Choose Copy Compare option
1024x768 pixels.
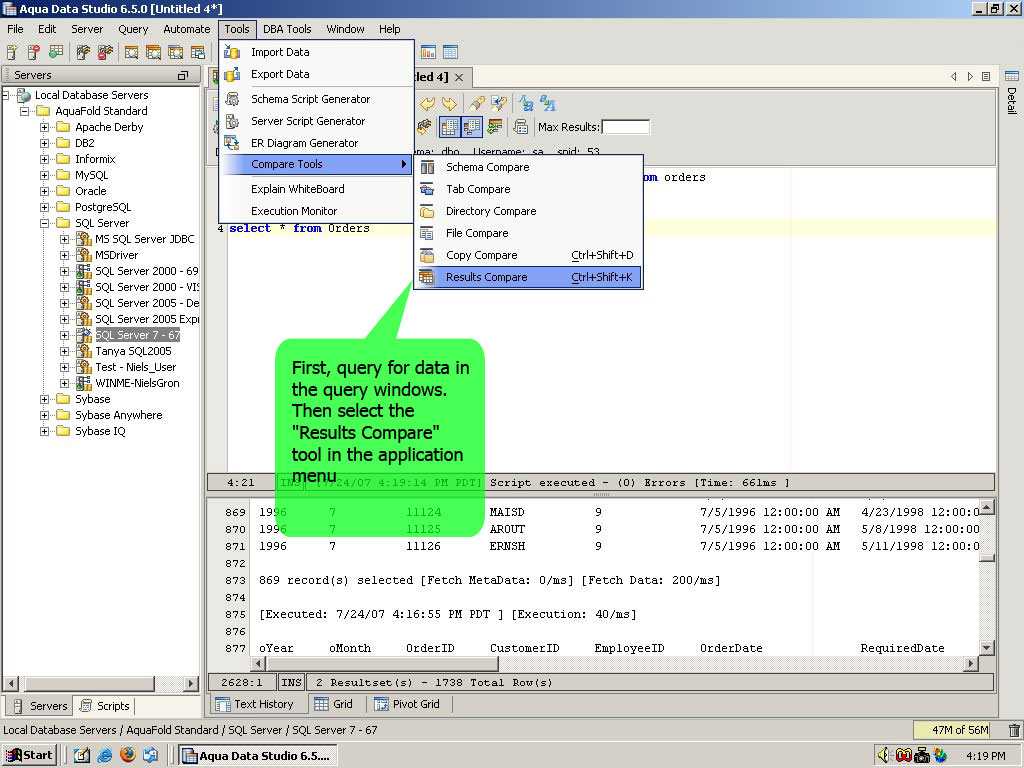click(528, 255)
